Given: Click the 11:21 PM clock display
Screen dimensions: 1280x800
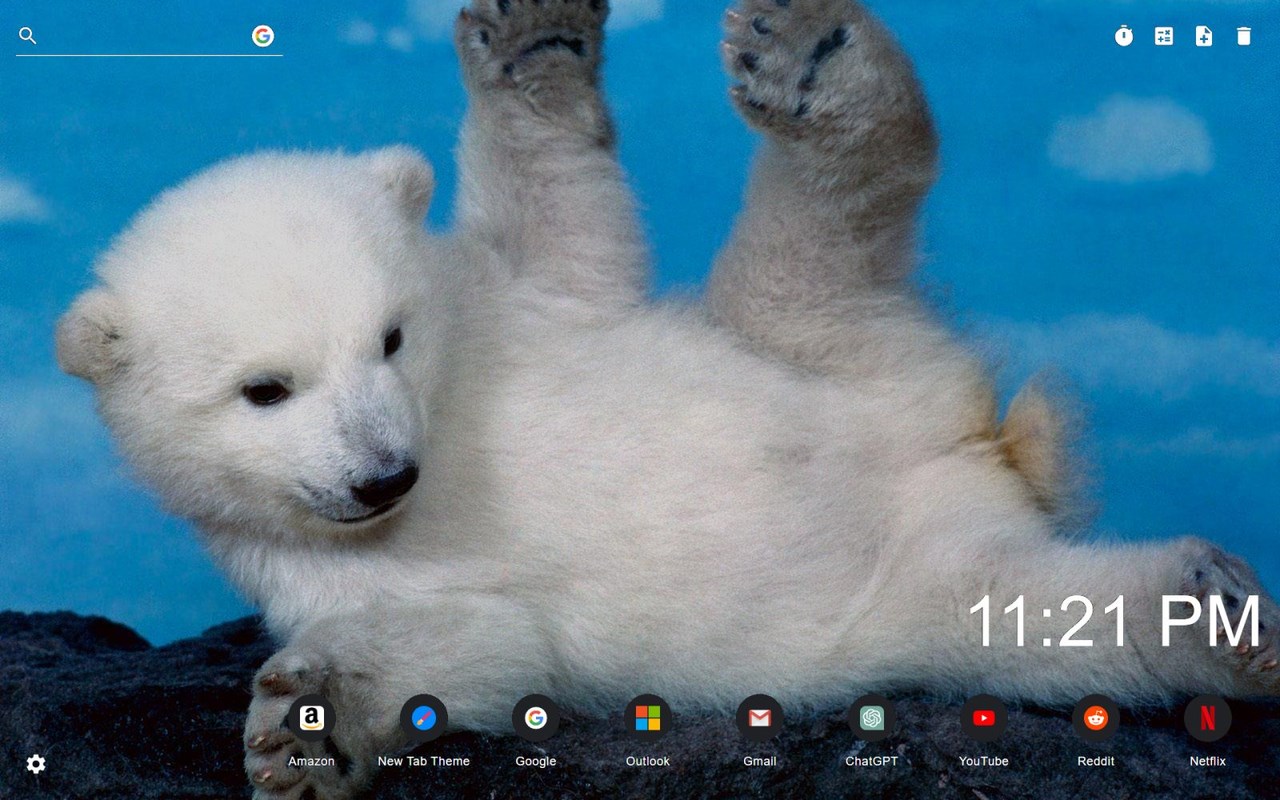Looking at the screenshot, I should click(x=1114, y=622).
